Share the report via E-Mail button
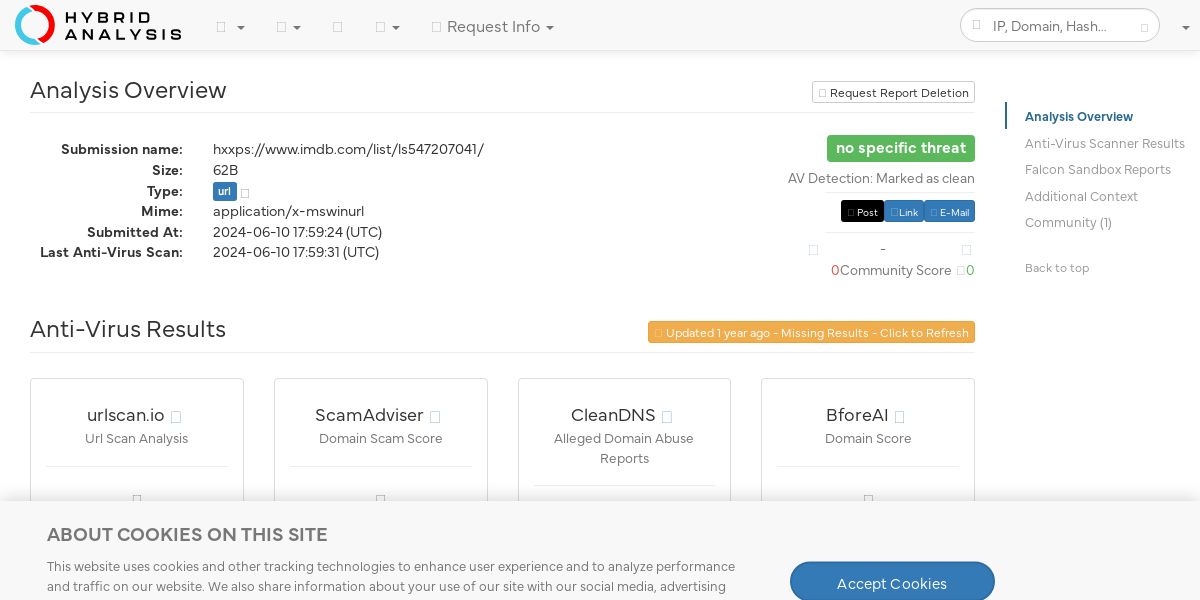The height and width of the screenshot is (600, 1200). [949, 212]
